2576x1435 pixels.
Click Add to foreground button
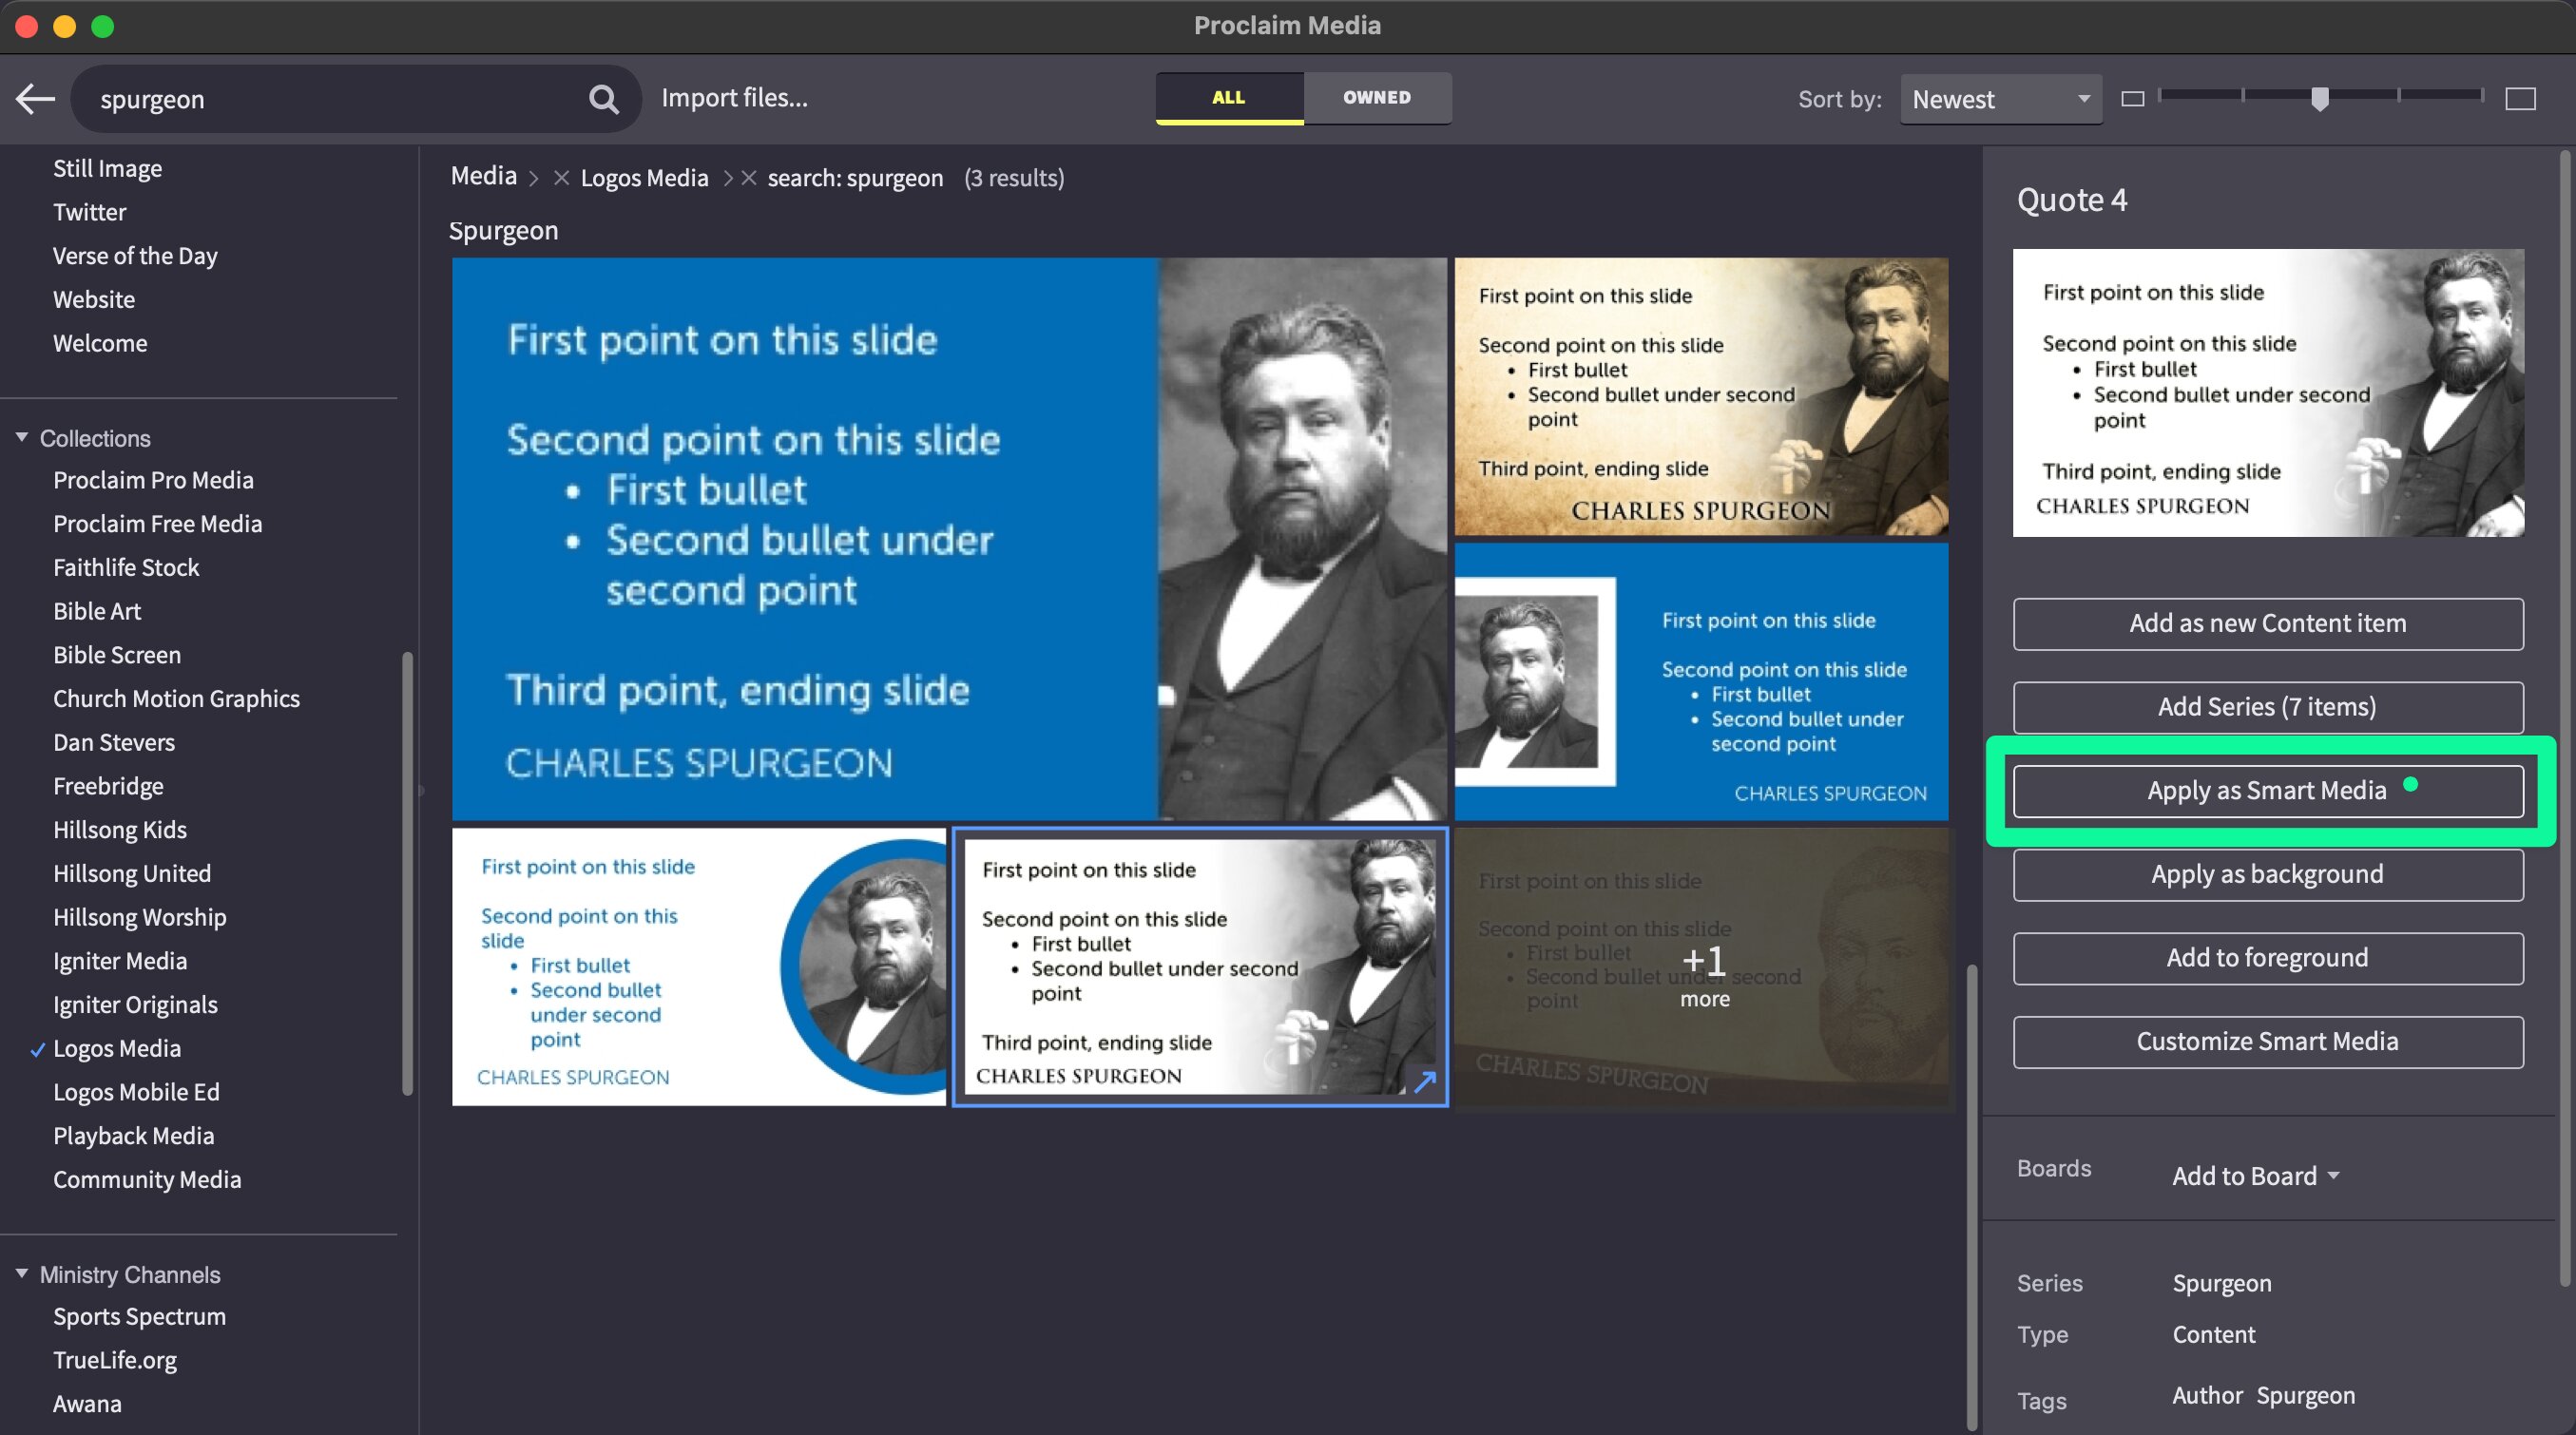pyautogui.click(x=2267, y=958)
